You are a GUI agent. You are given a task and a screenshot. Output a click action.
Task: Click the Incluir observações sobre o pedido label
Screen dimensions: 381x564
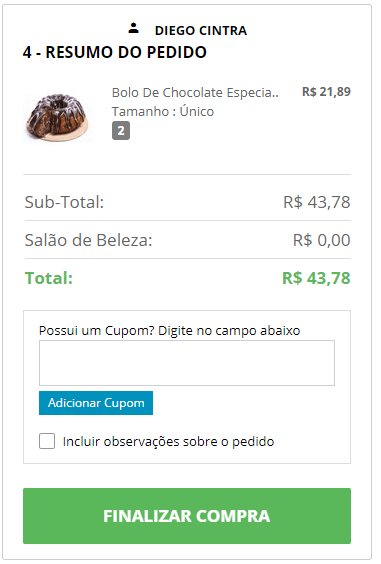[x=168, y=441]
